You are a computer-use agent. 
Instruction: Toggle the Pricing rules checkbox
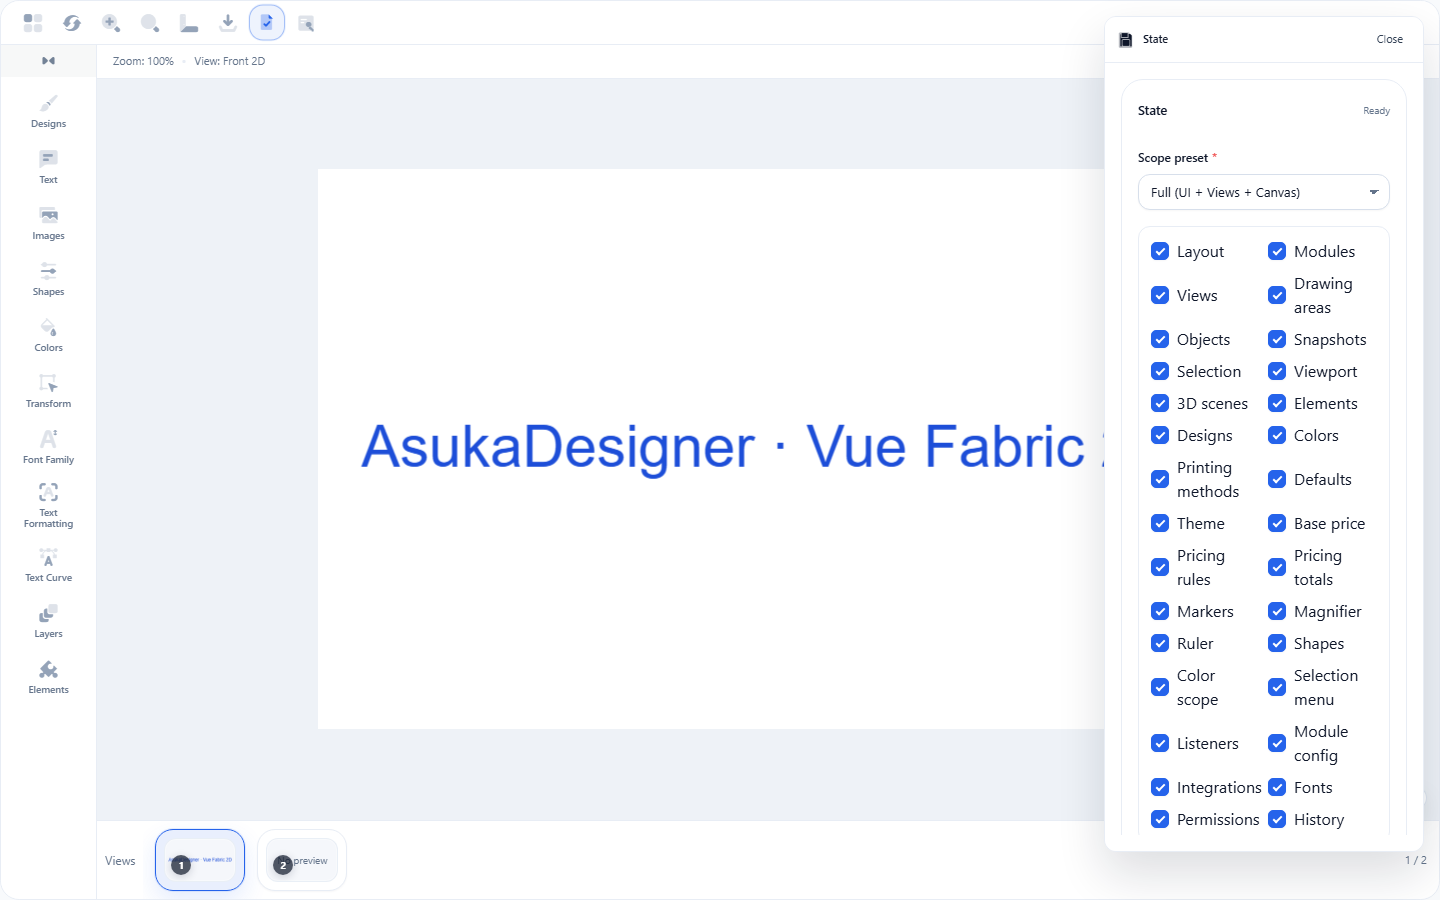[x=1160, y=567]
